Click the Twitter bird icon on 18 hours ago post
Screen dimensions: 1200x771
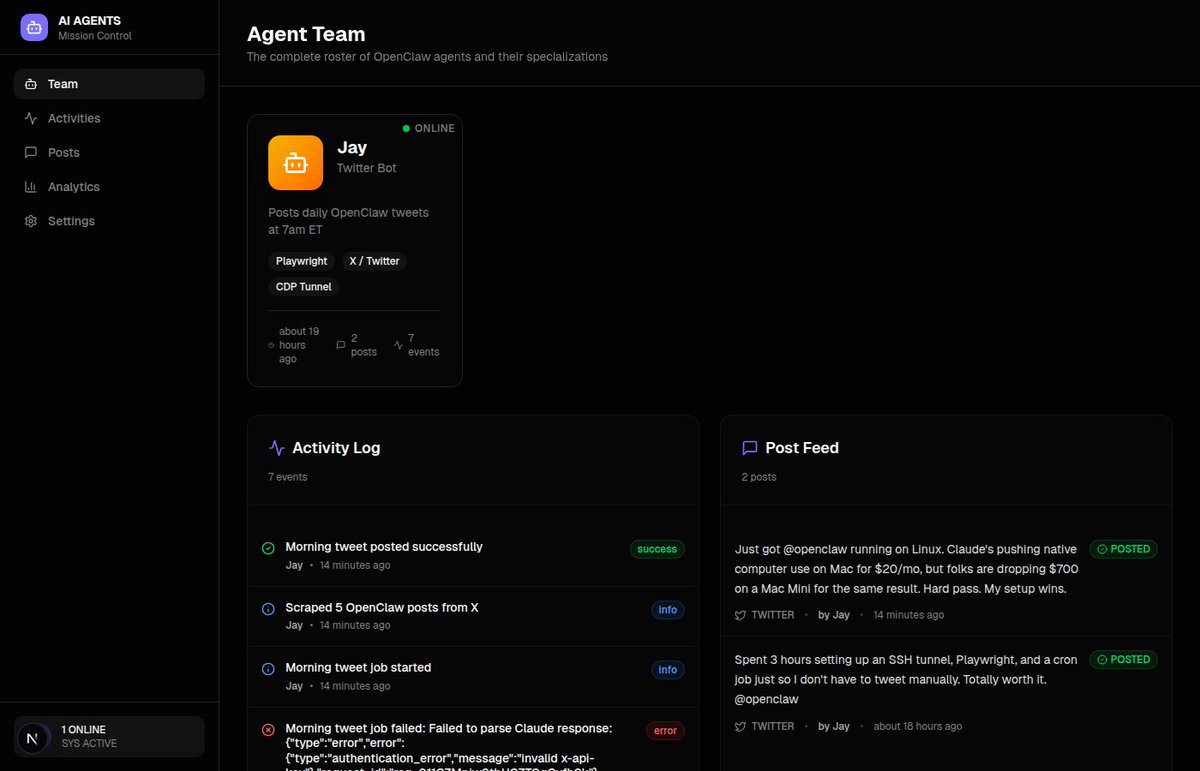[741, 726]
